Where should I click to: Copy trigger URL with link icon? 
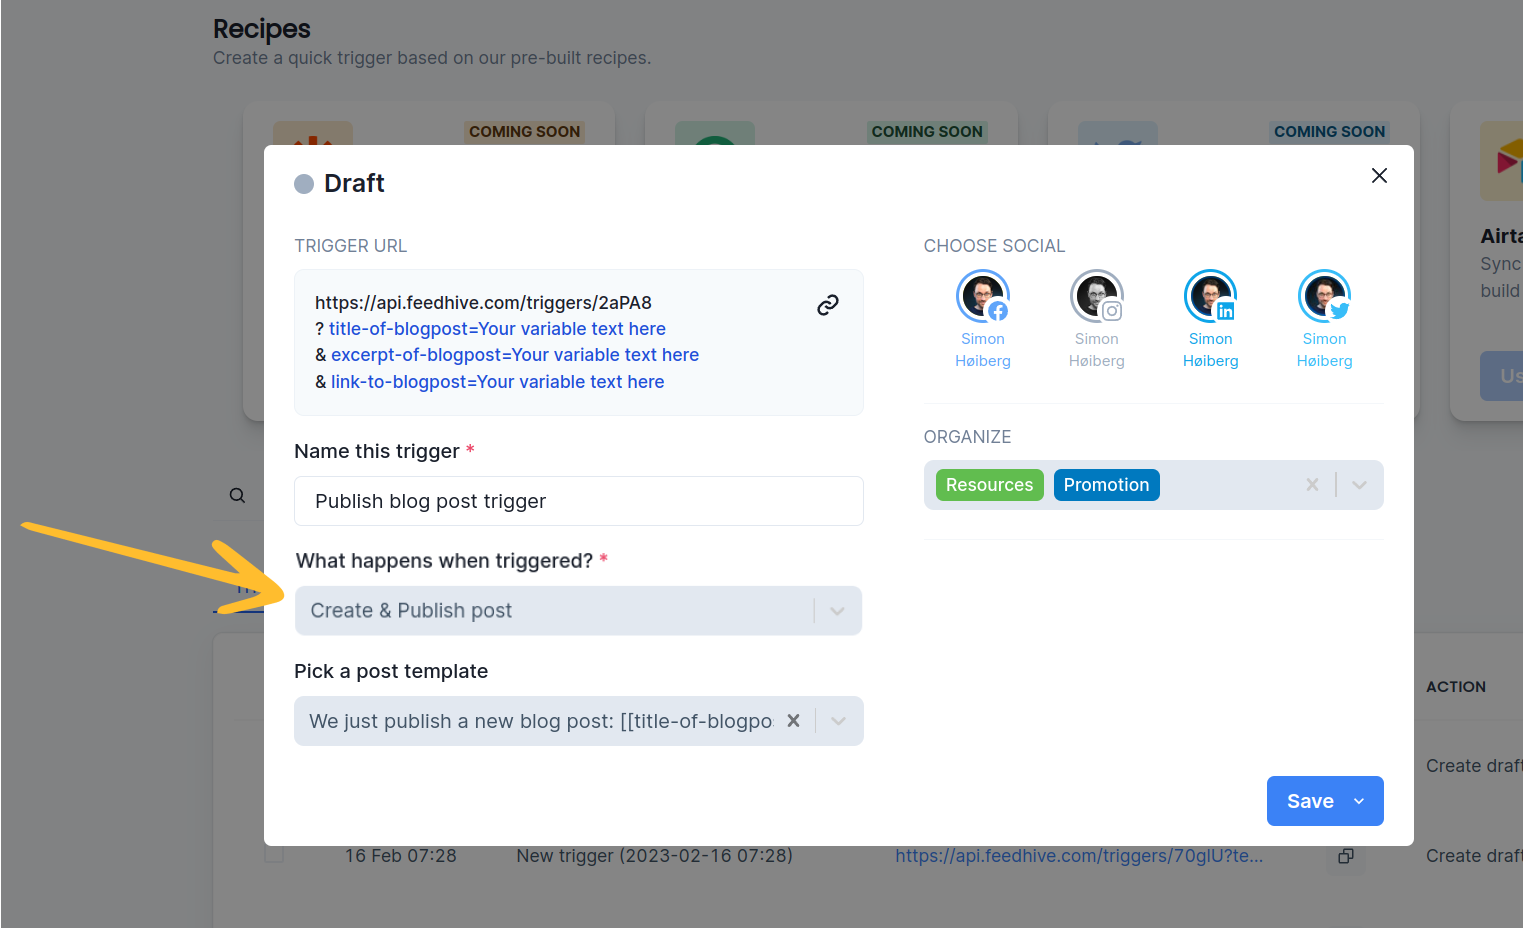827,305
